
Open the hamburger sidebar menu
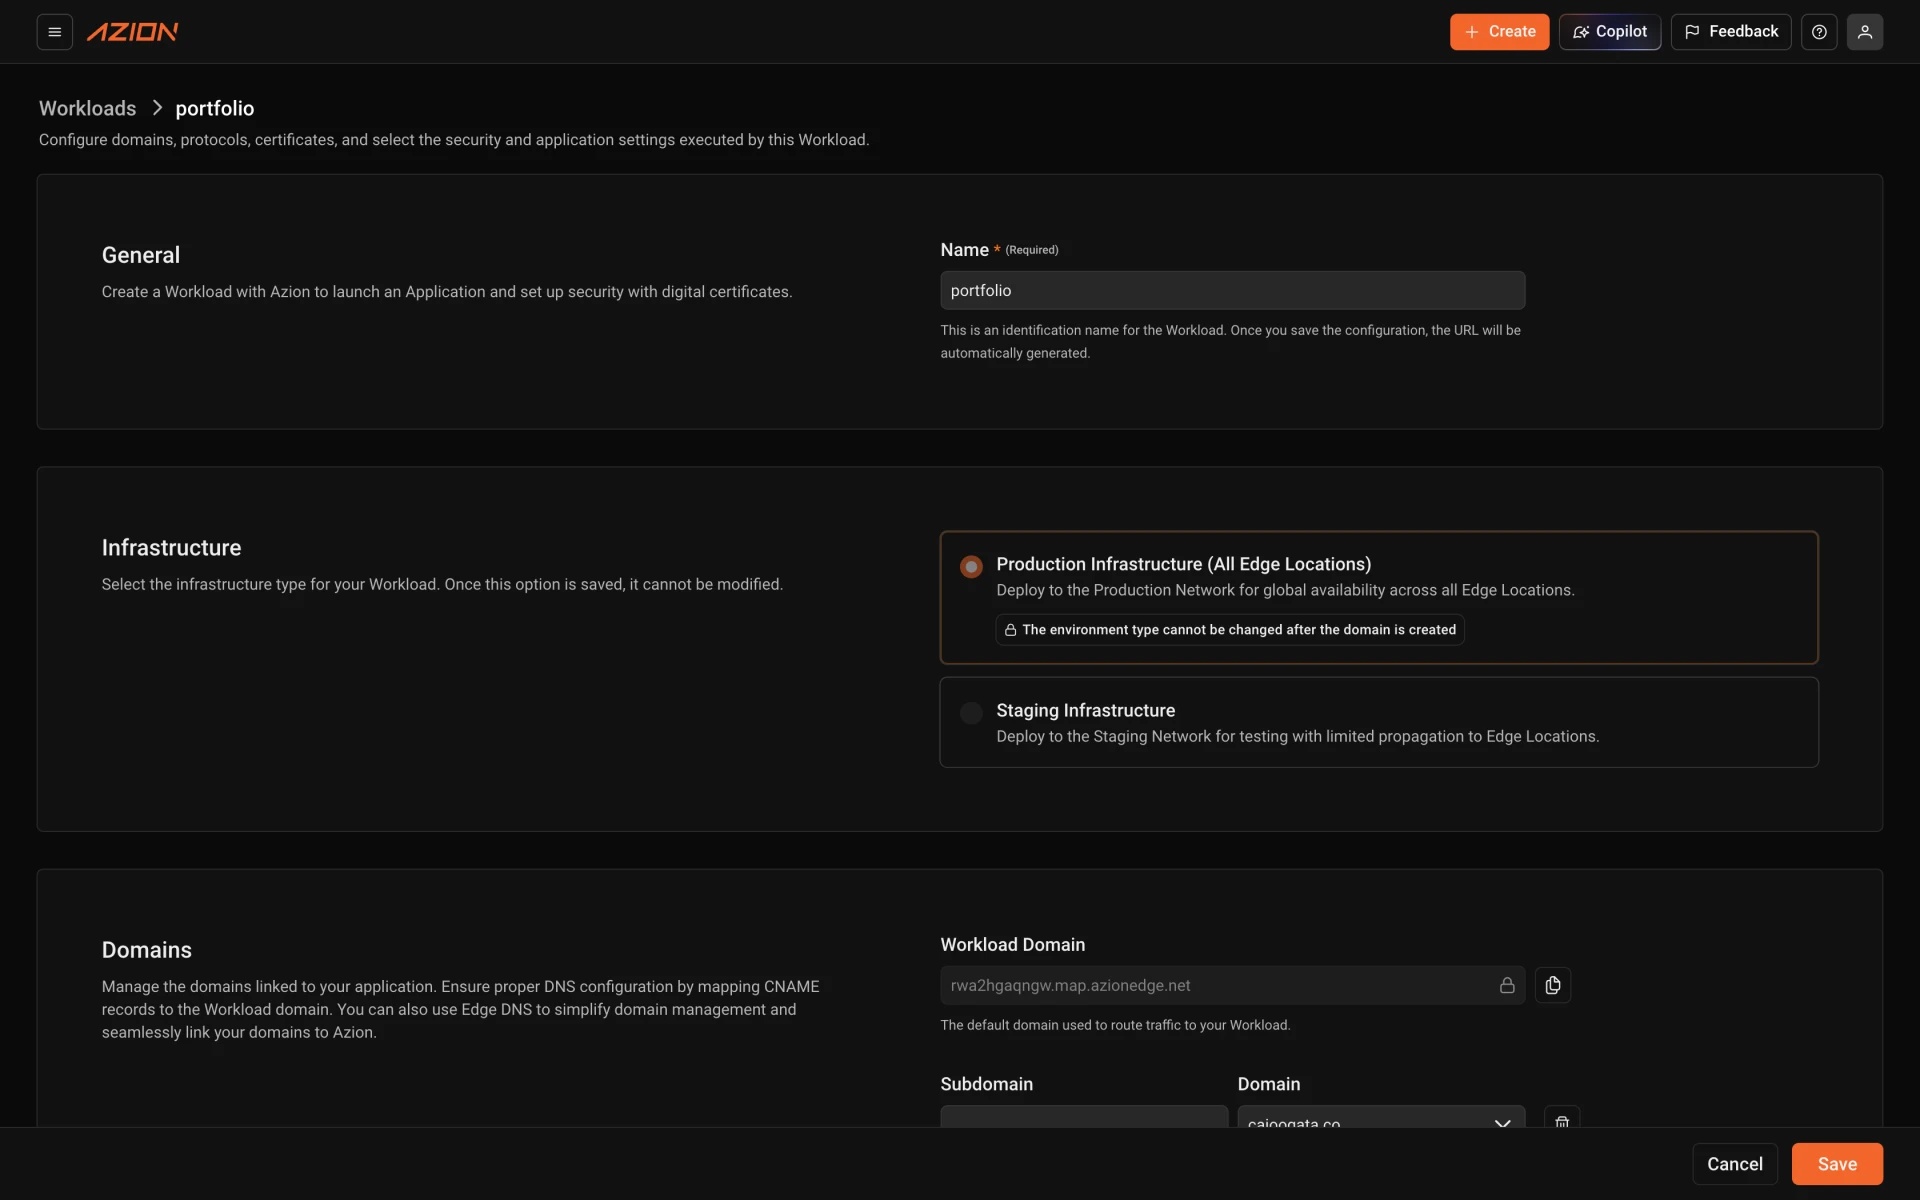pos(55,32)
